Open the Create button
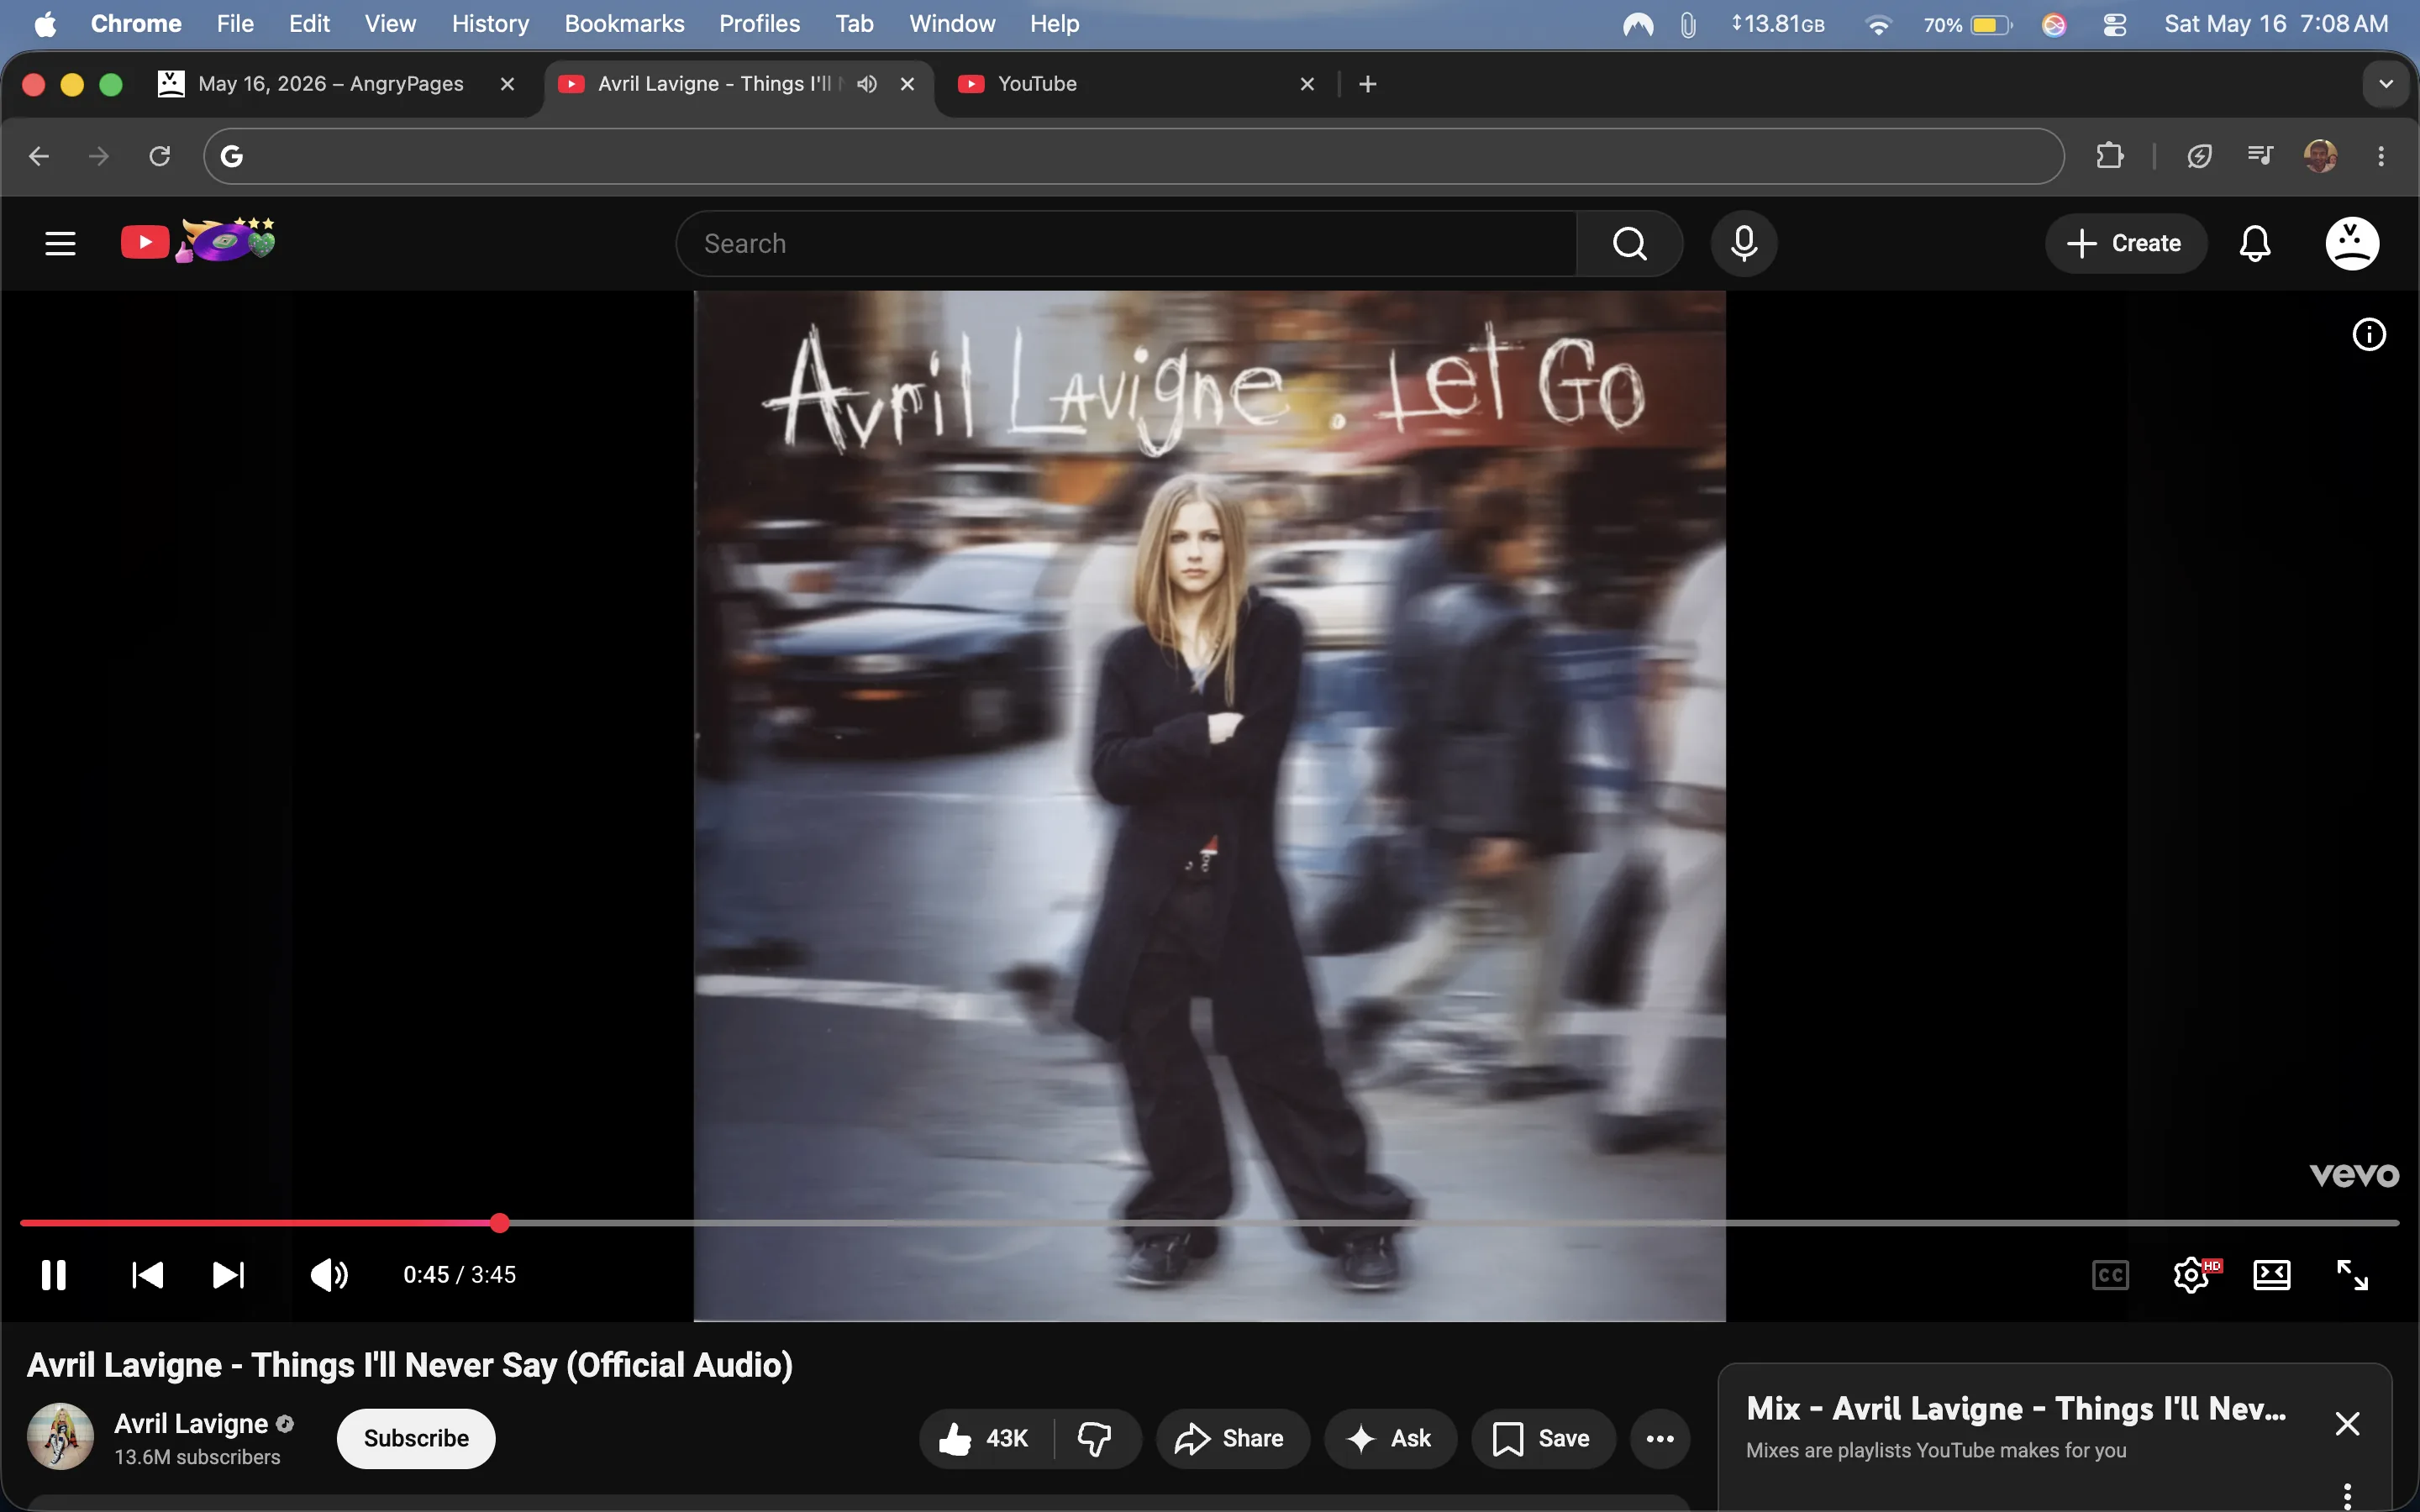Image resolution: width=2420 pixels, height=1512 pixels. coord(2125,243)
